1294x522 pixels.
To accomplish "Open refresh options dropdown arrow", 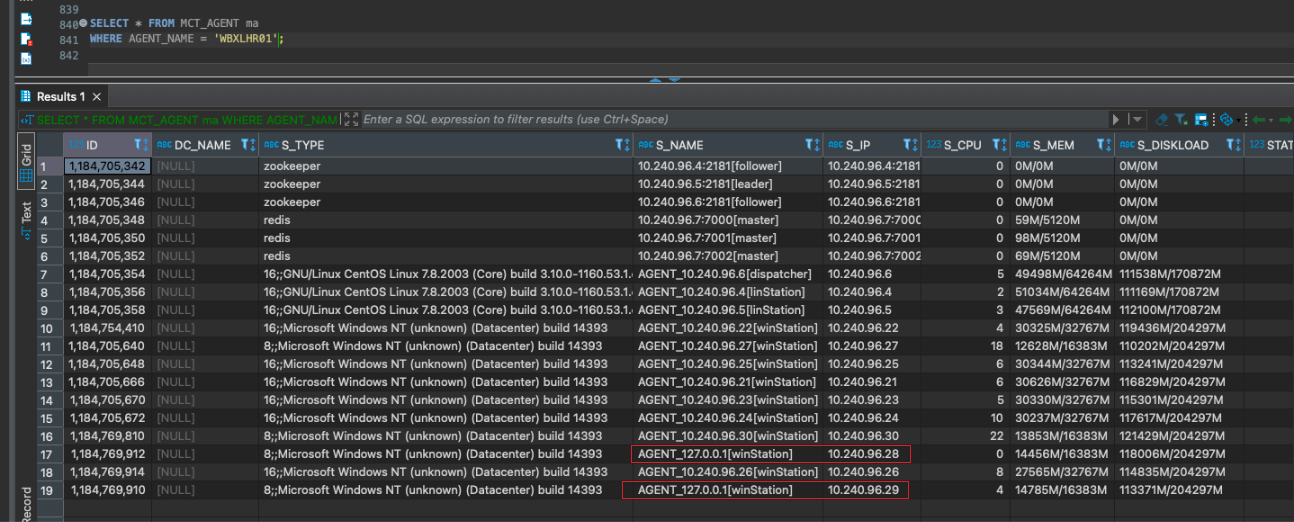I will 1238,120.
